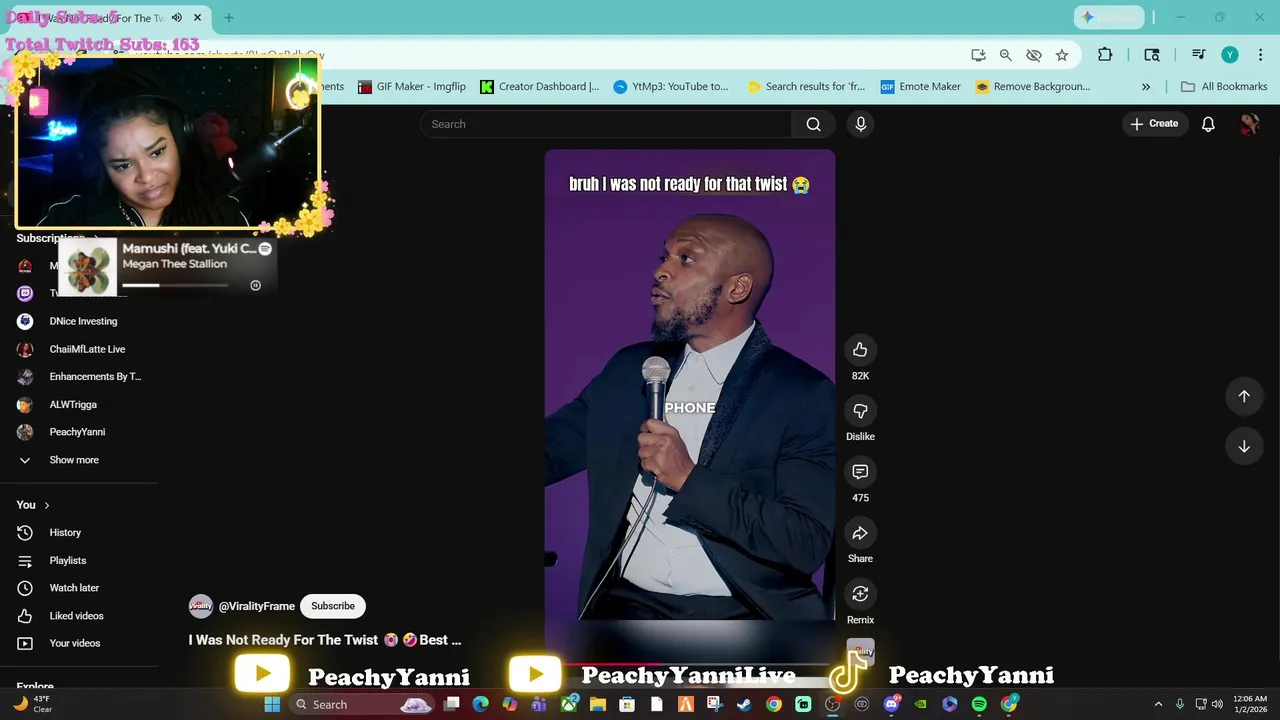Open YouTube notifications bell
The width and height of the screenshot is (1280, 720).
(1208, 124)
